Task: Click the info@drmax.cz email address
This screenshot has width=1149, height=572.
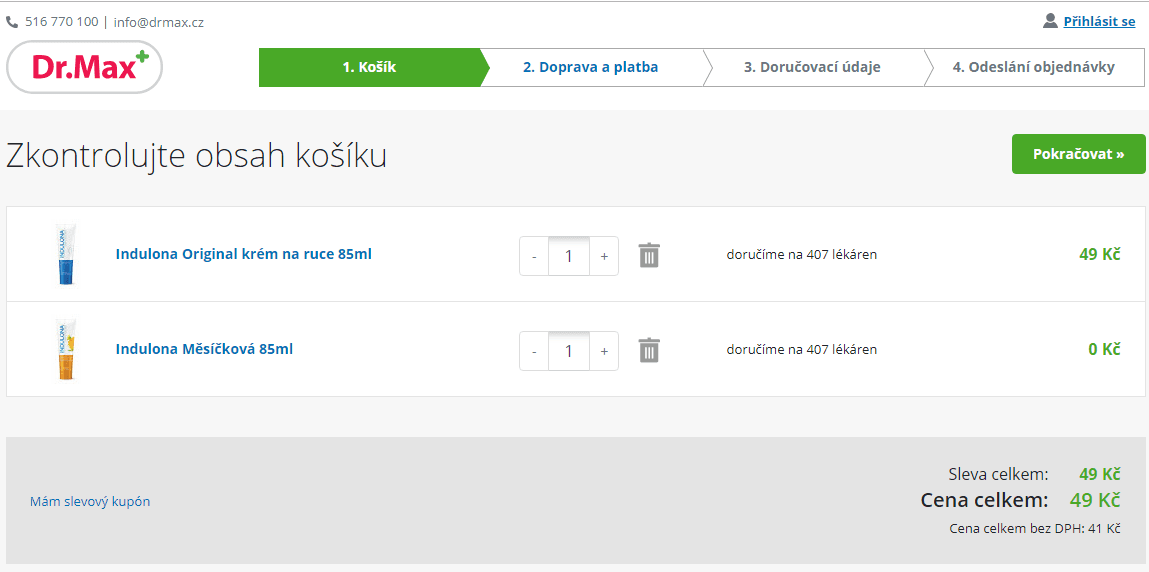Action: tap(158, 22)
